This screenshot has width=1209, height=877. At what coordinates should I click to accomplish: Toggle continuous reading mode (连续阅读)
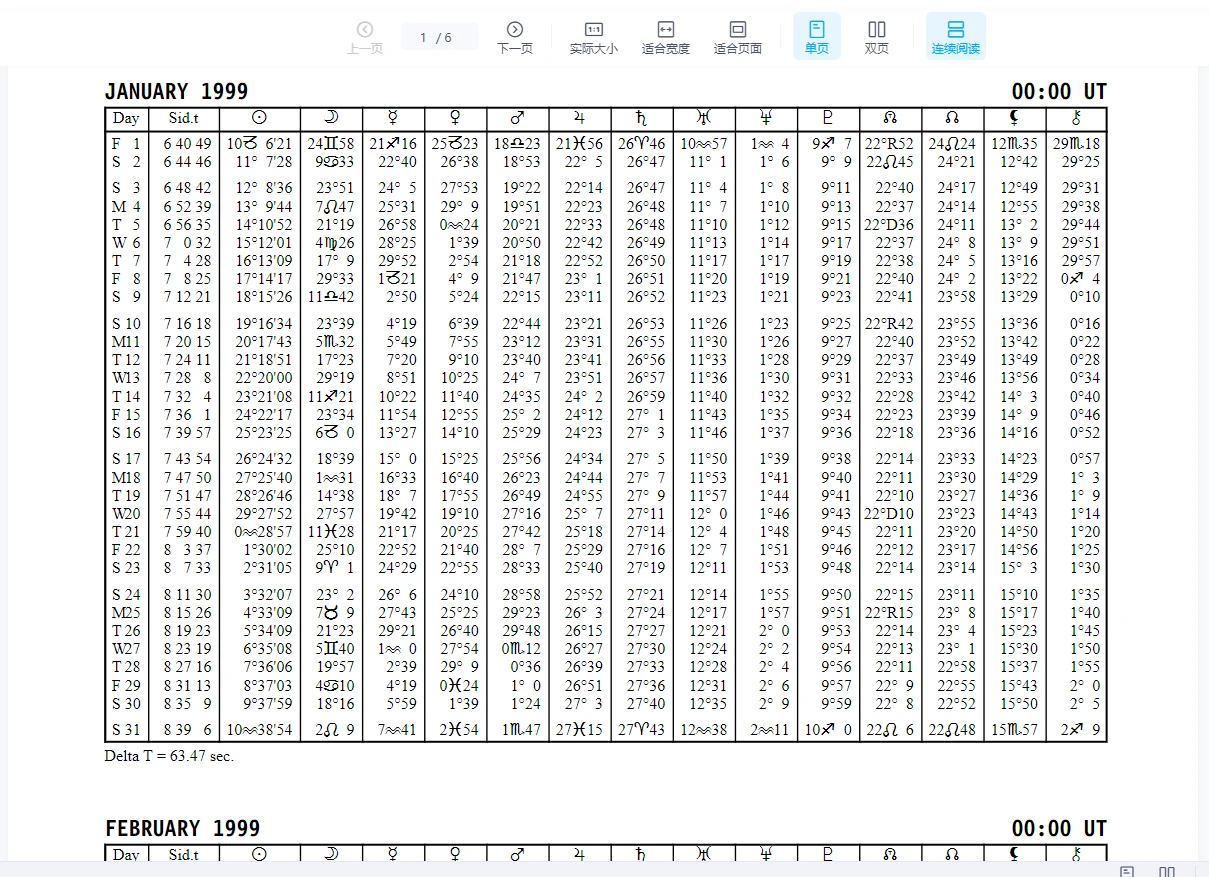tap(956, 37)
